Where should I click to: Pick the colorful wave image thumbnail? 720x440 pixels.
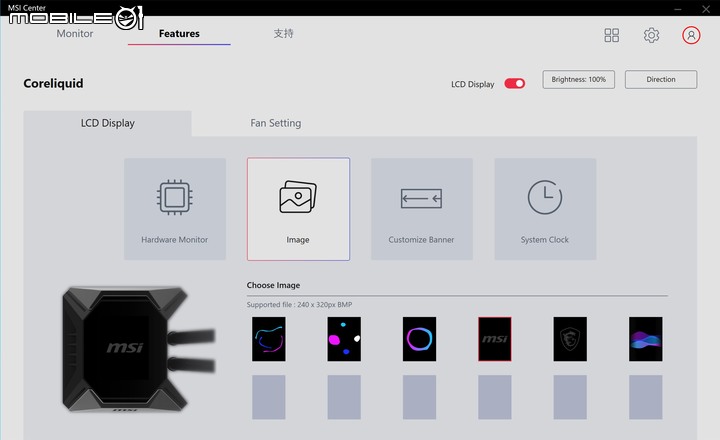(646, 339)
